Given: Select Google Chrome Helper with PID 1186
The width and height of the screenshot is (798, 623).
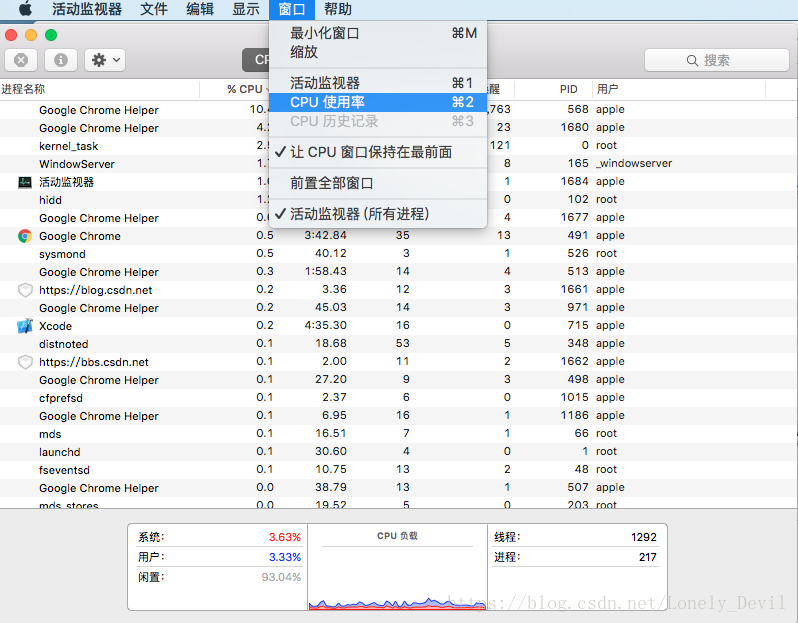Looking at the screenshot, I should point(399,416).
